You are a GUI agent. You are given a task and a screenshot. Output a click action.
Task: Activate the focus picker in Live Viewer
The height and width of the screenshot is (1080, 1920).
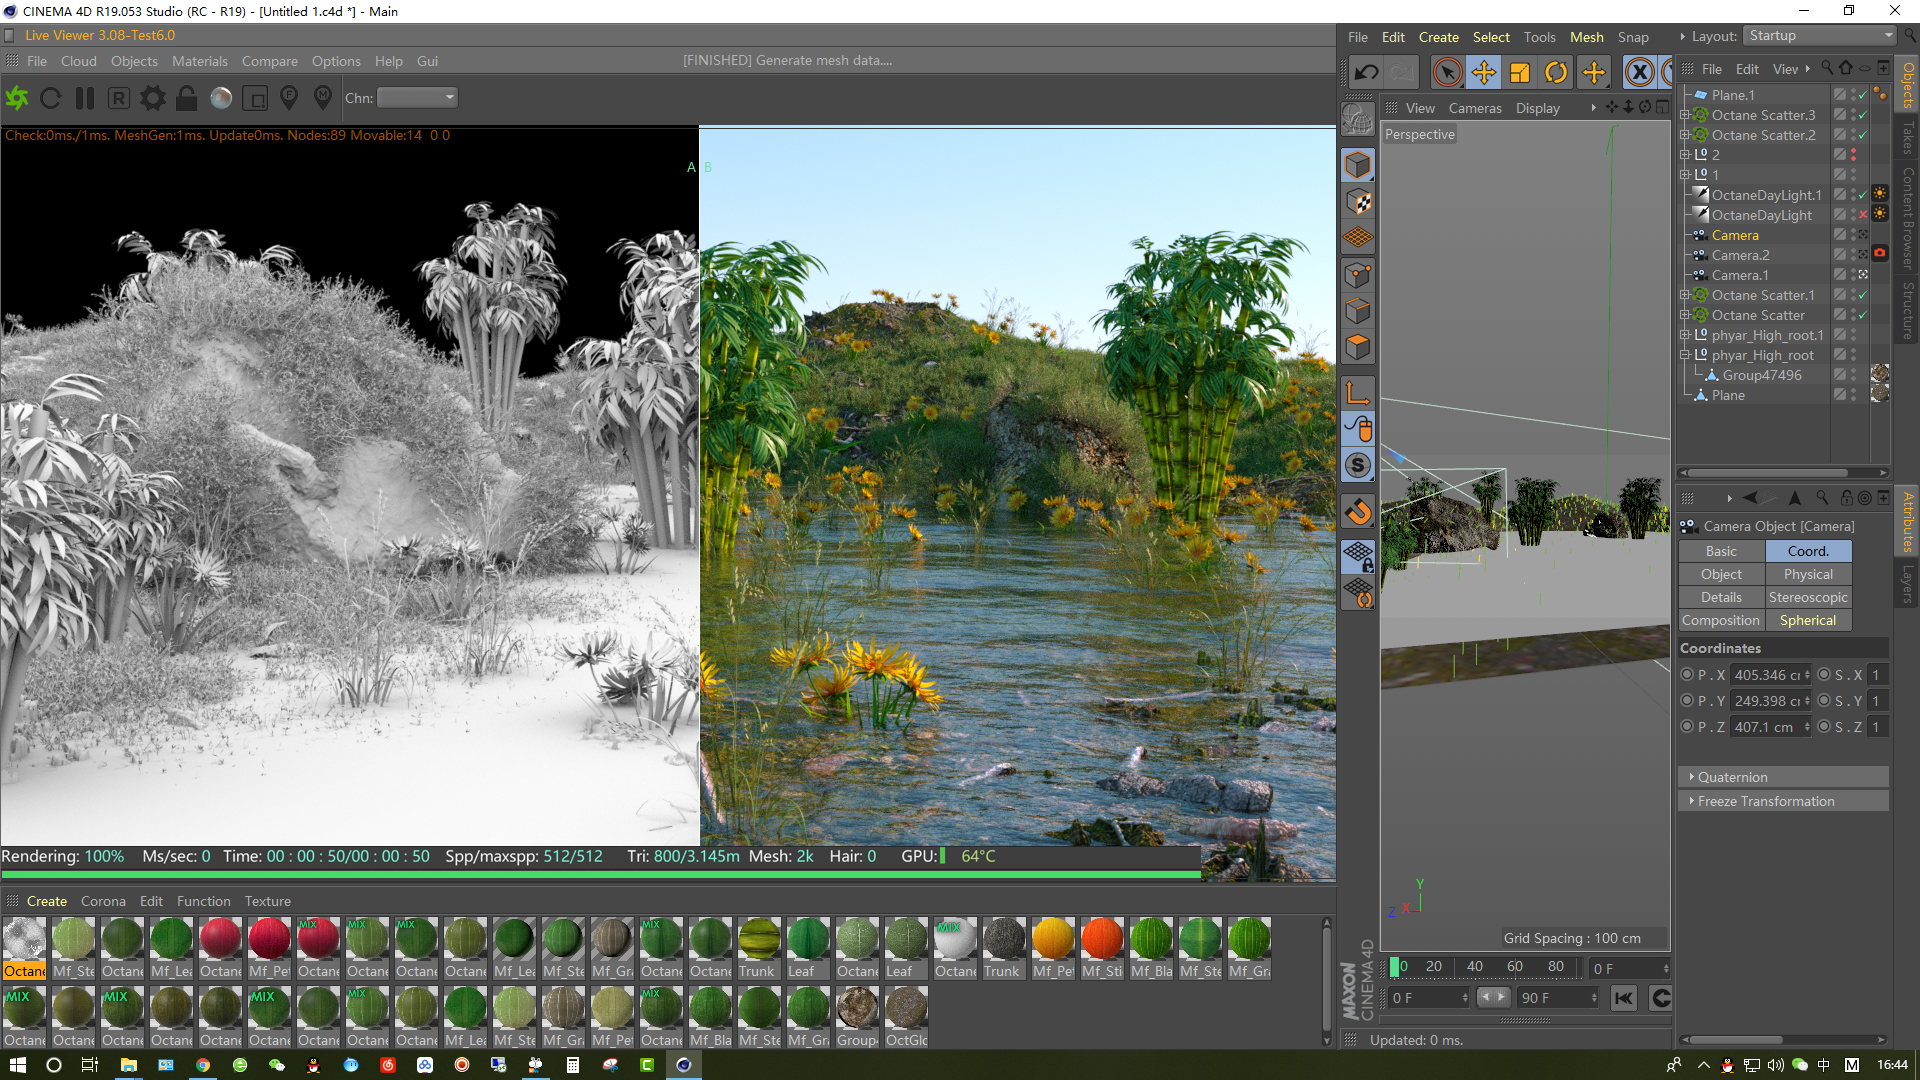tap(289, 97)
